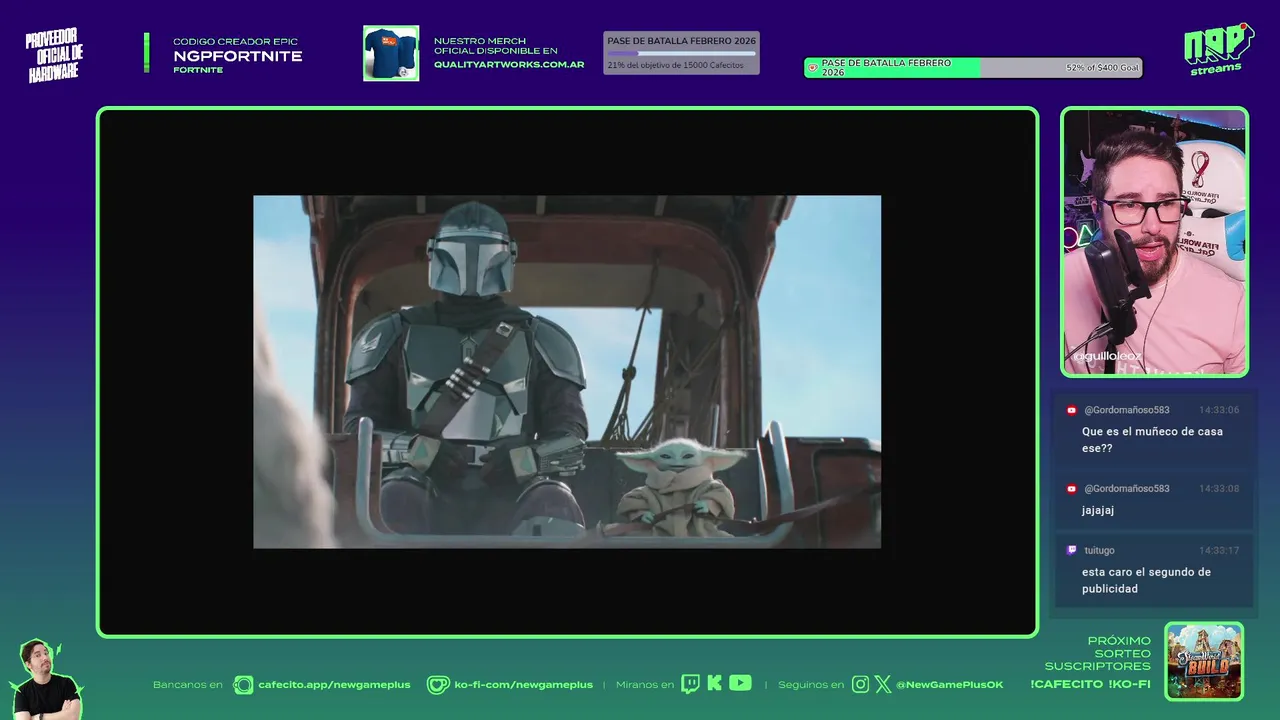
Task: Select first Gordomañoso583 username
Action: tap(1127, 410)
